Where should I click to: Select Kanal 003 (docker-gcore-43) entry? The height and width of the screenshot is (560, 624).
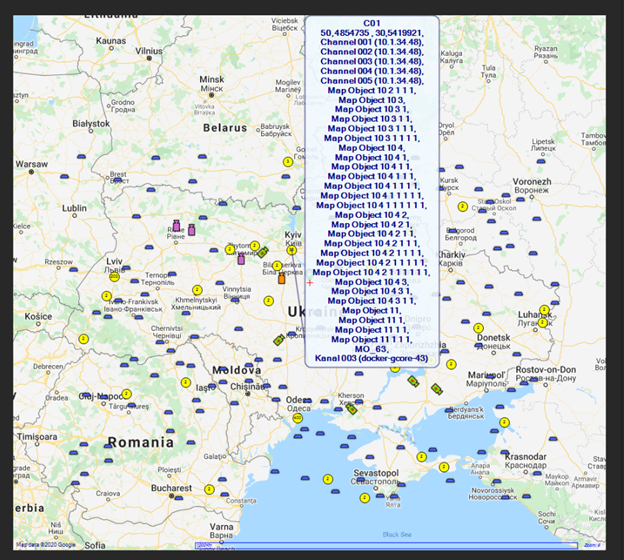(x=372, y=358)
